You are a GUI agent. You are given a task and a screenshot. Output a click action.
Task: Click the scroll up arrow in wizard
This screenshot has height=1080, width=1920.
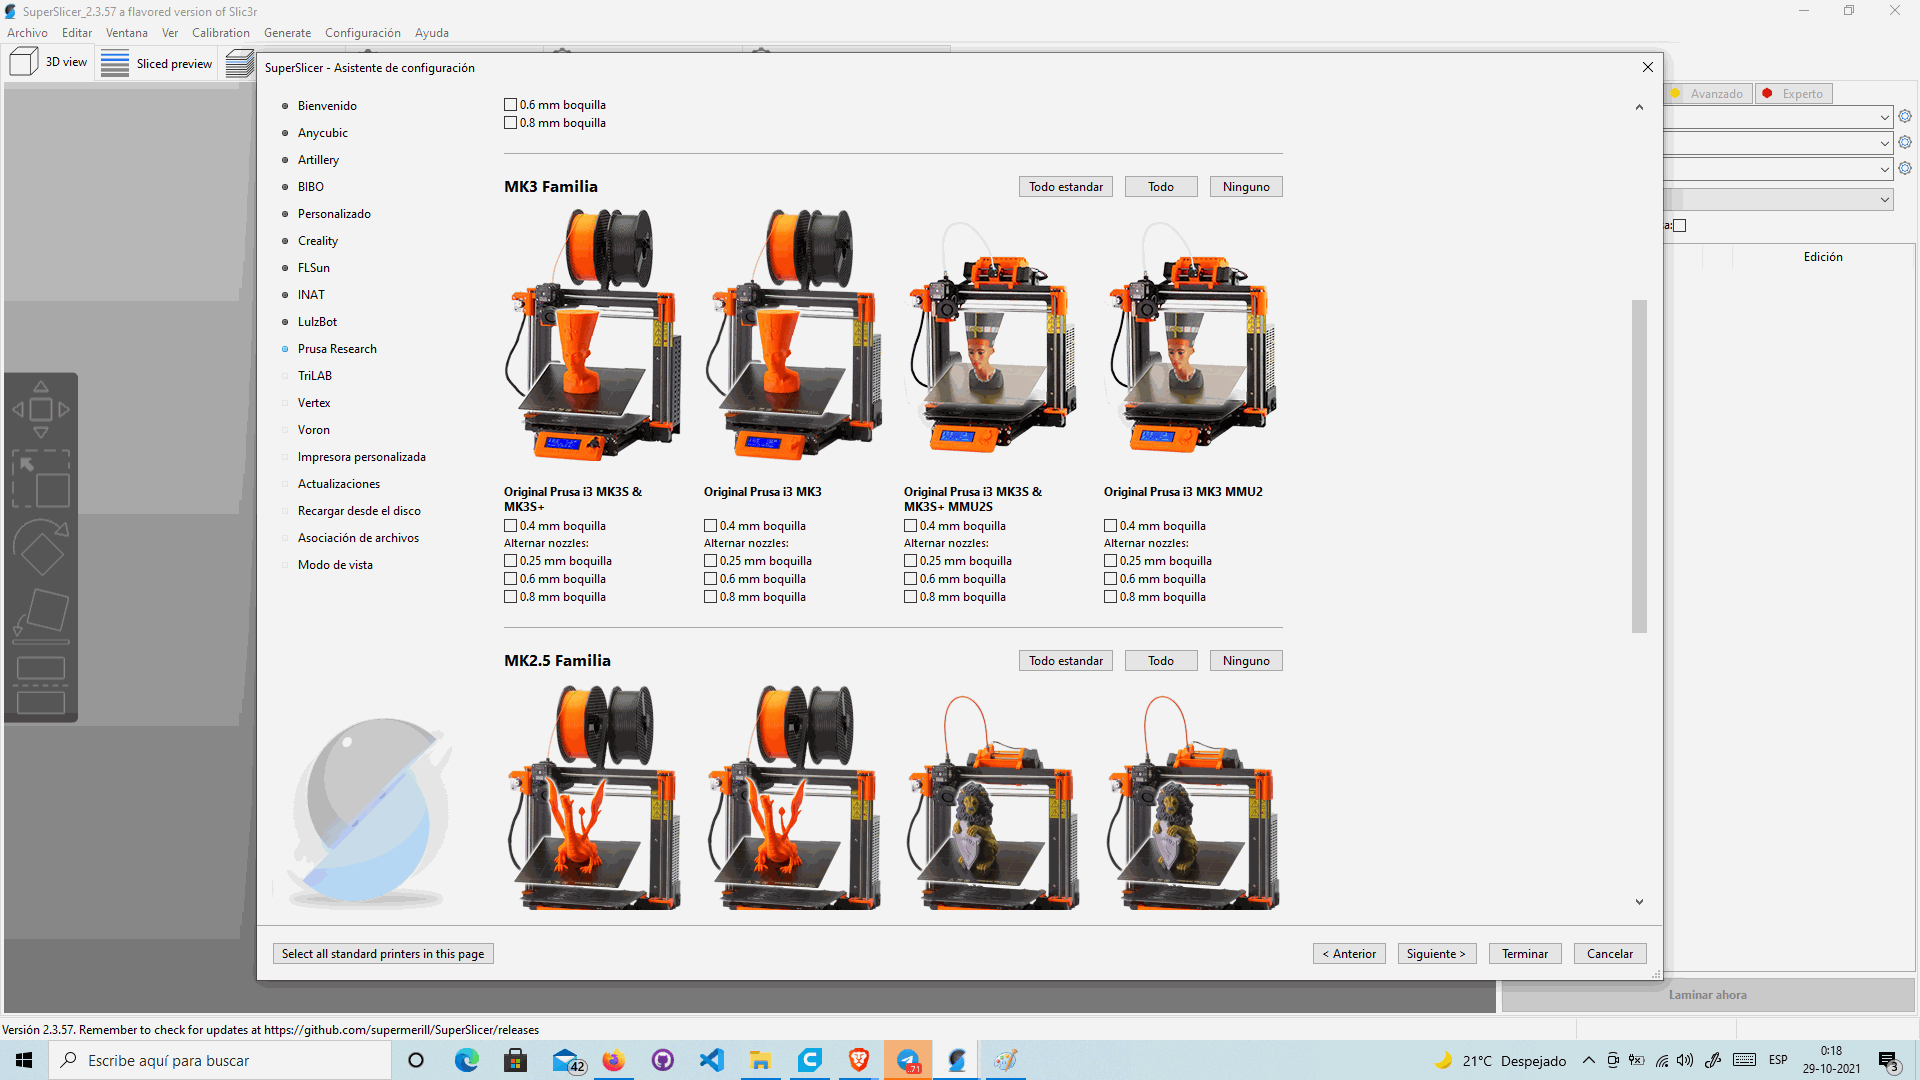click(x=1639, y=107)
